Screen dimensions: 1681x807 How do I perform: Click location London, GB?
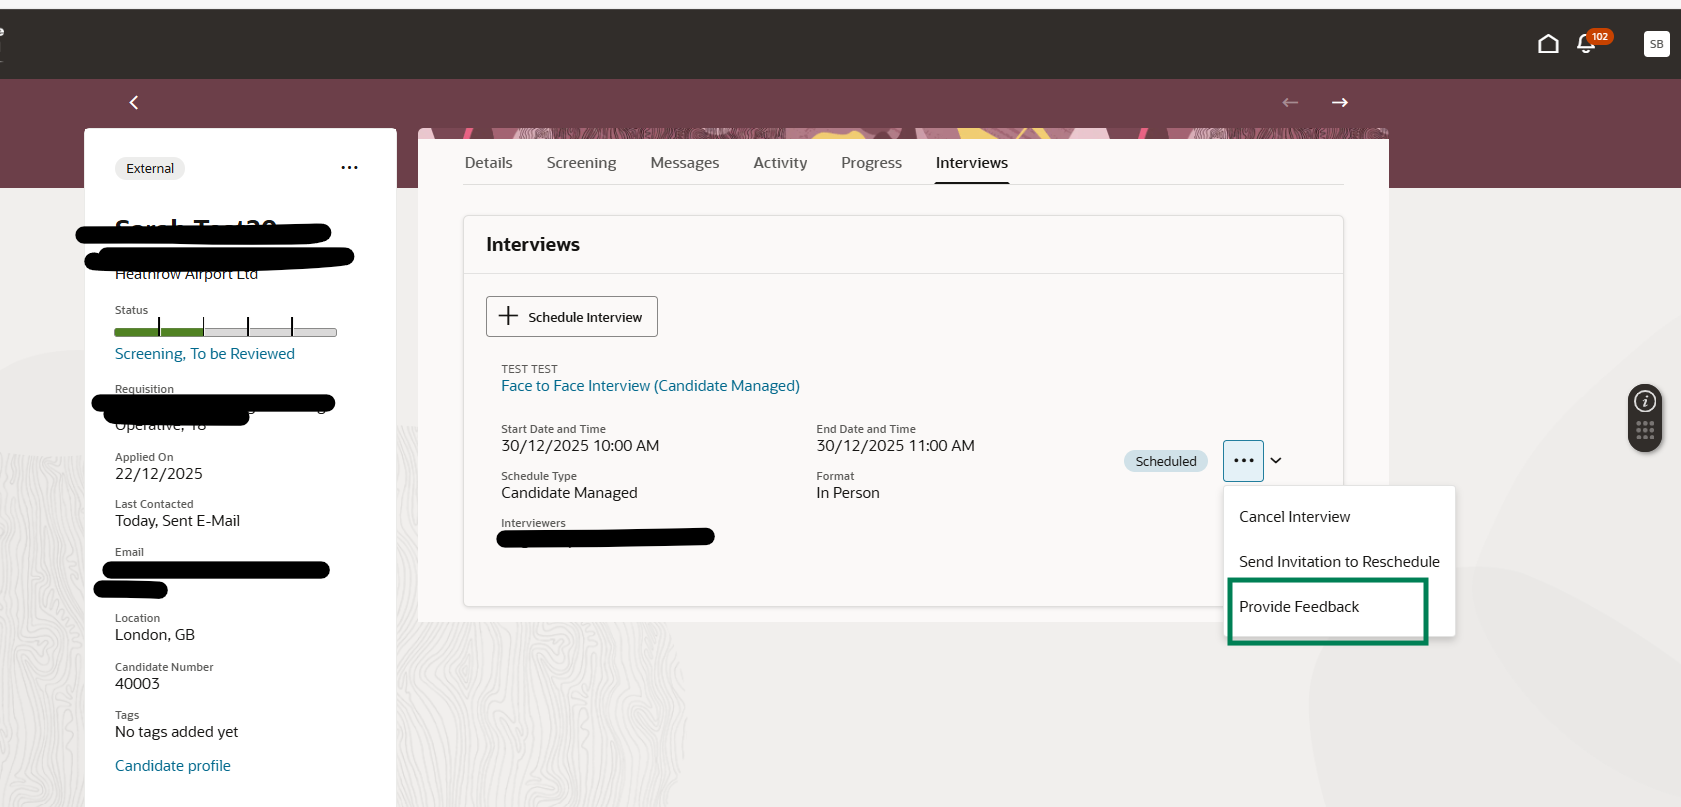click(x=155, y=635)
